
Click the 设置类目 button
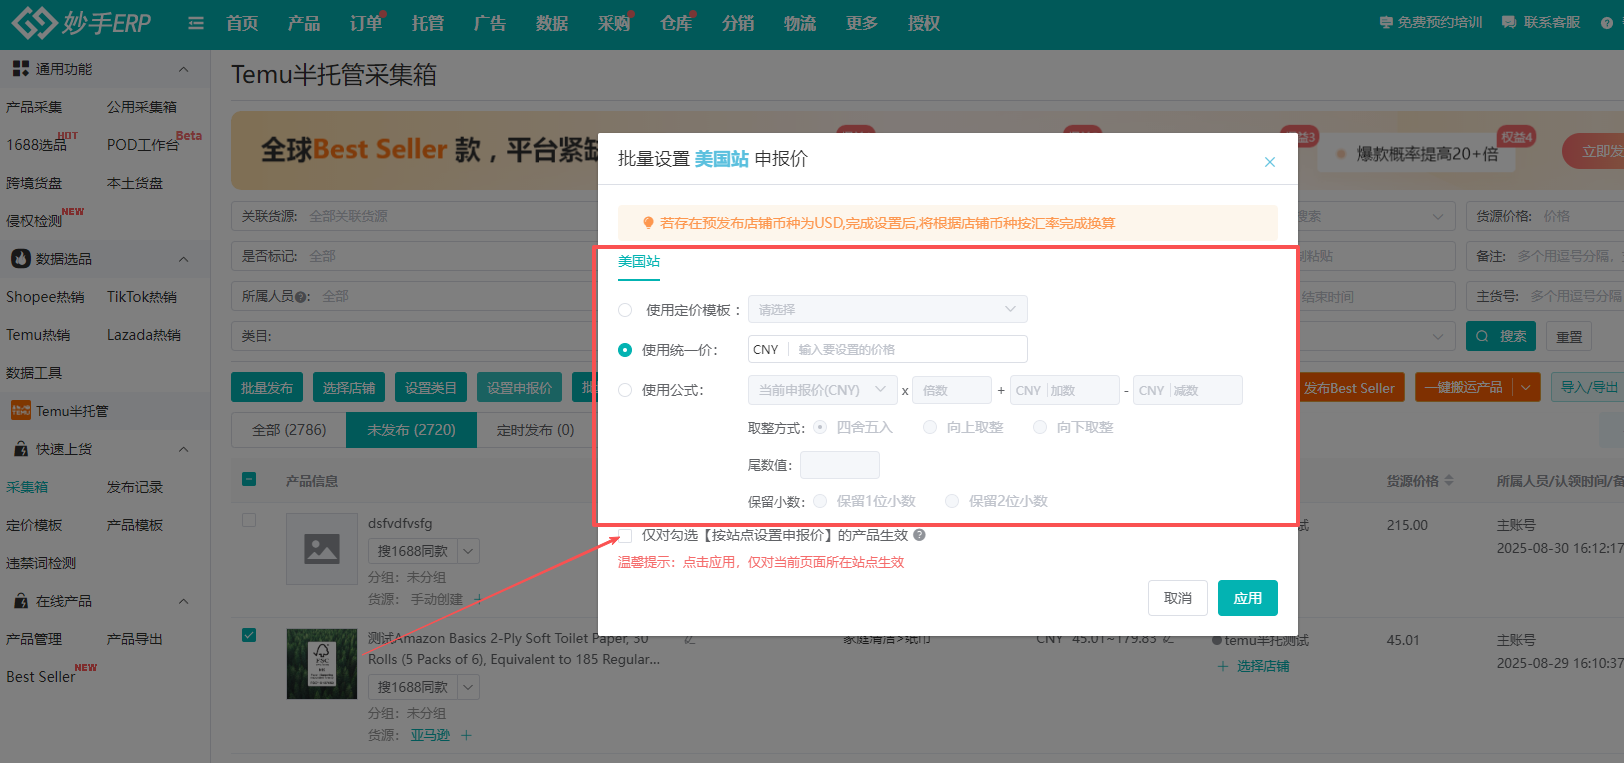tap(430, 388)
